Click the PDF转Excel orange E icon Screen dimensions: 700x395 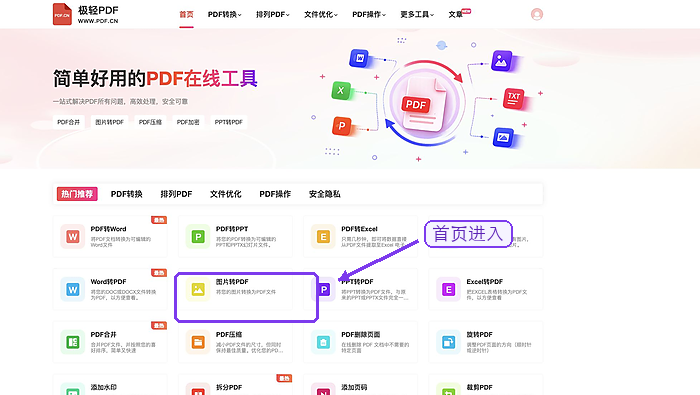click(x=323, y=236)
